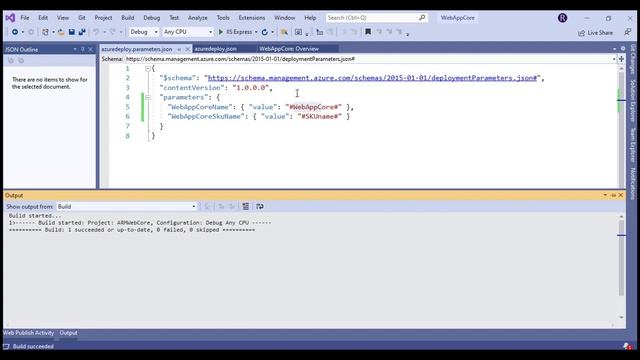
Task: Click the editor split plus icon beside Schema
Action: click(621, 59)
